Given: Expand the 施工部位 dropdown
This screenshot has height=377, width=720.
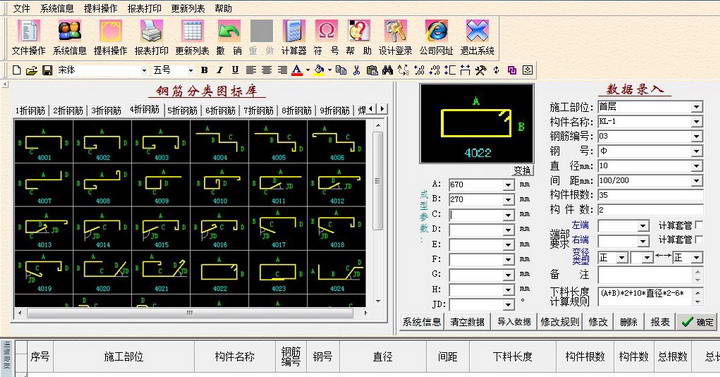Looking at the screenshot, I should (x=697, y=107).
